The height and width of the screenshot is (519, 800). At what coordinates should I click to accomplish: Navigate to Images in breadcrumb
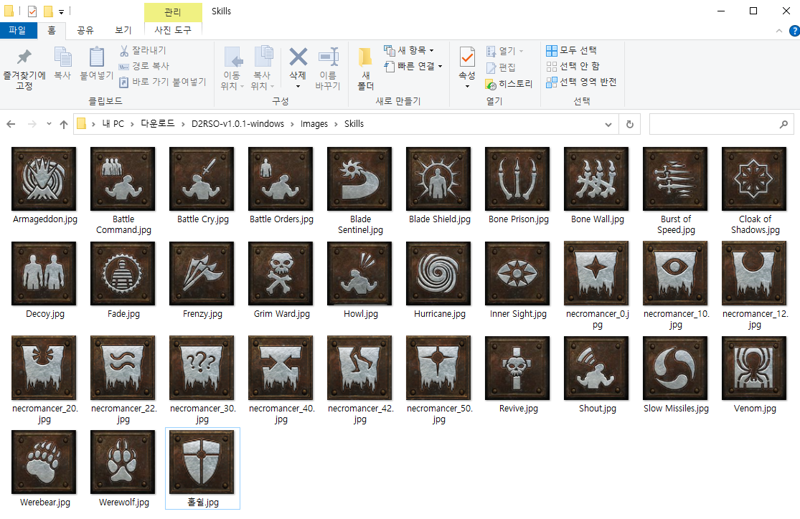(314, 124)
